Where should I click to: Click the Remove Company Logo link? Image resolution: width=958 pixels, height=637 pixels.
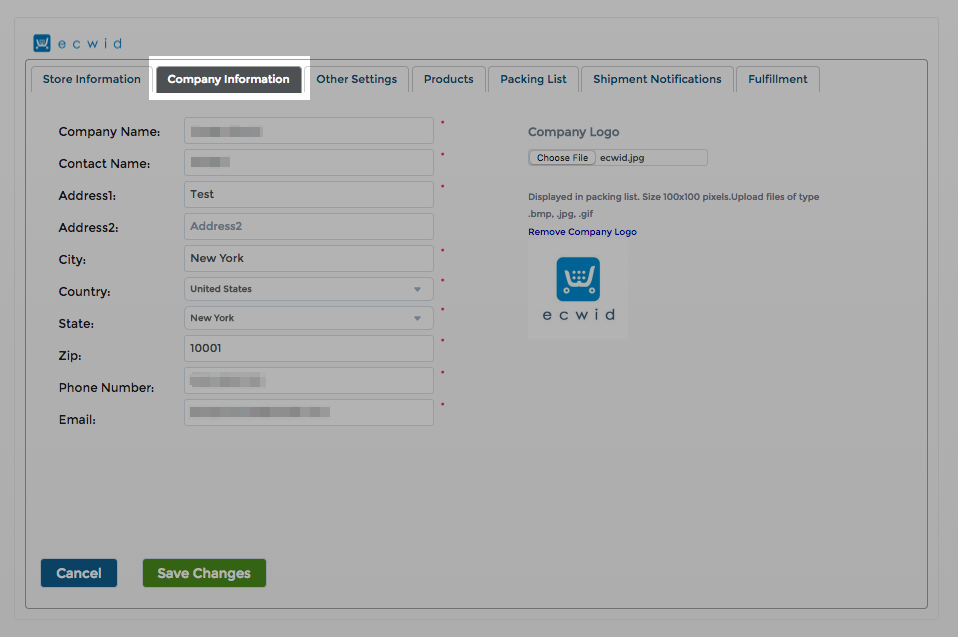click(582, 232)
